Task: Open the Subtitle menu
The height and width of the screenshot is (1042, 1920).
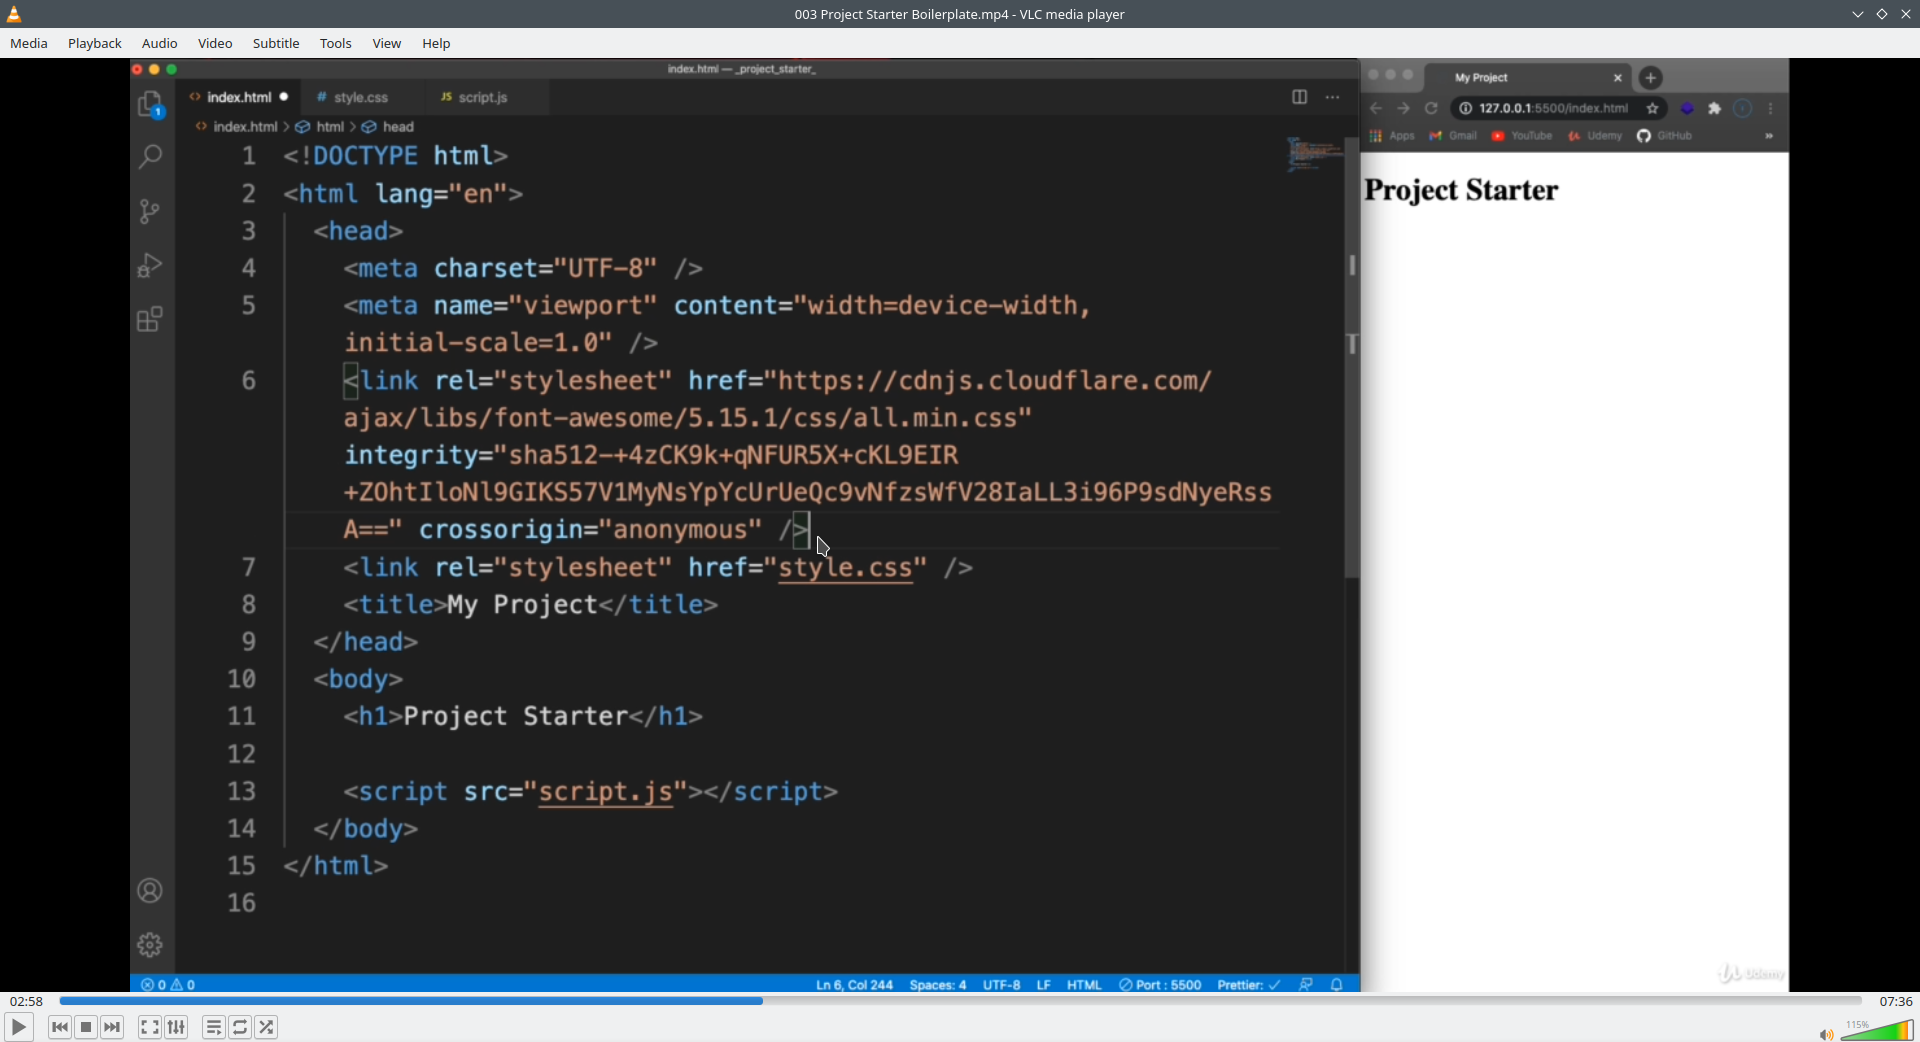Action: tap(276, 43)
